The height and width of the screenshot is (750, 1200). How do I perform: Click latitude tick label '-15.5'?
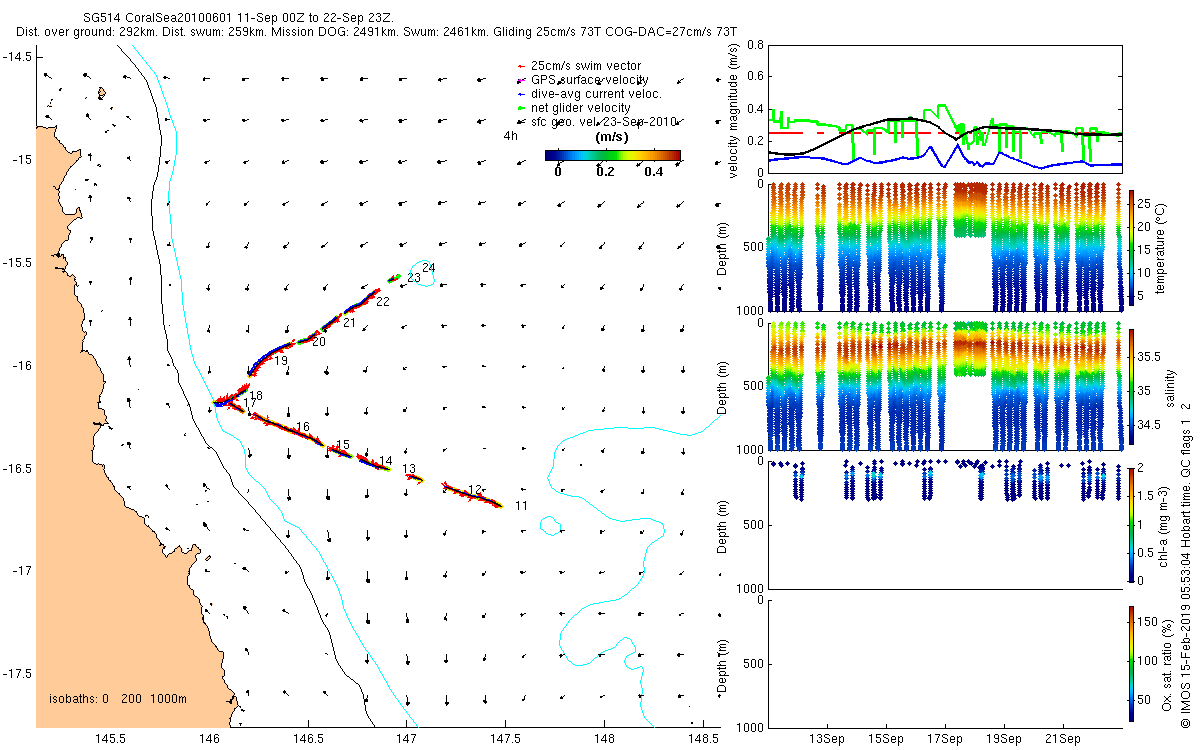[x=17, y=262]
